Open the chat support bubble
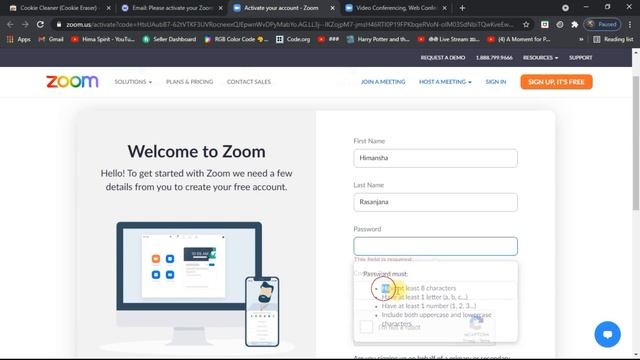The width and height of the screenshot is (640, 360). click(x=607, y=334)
